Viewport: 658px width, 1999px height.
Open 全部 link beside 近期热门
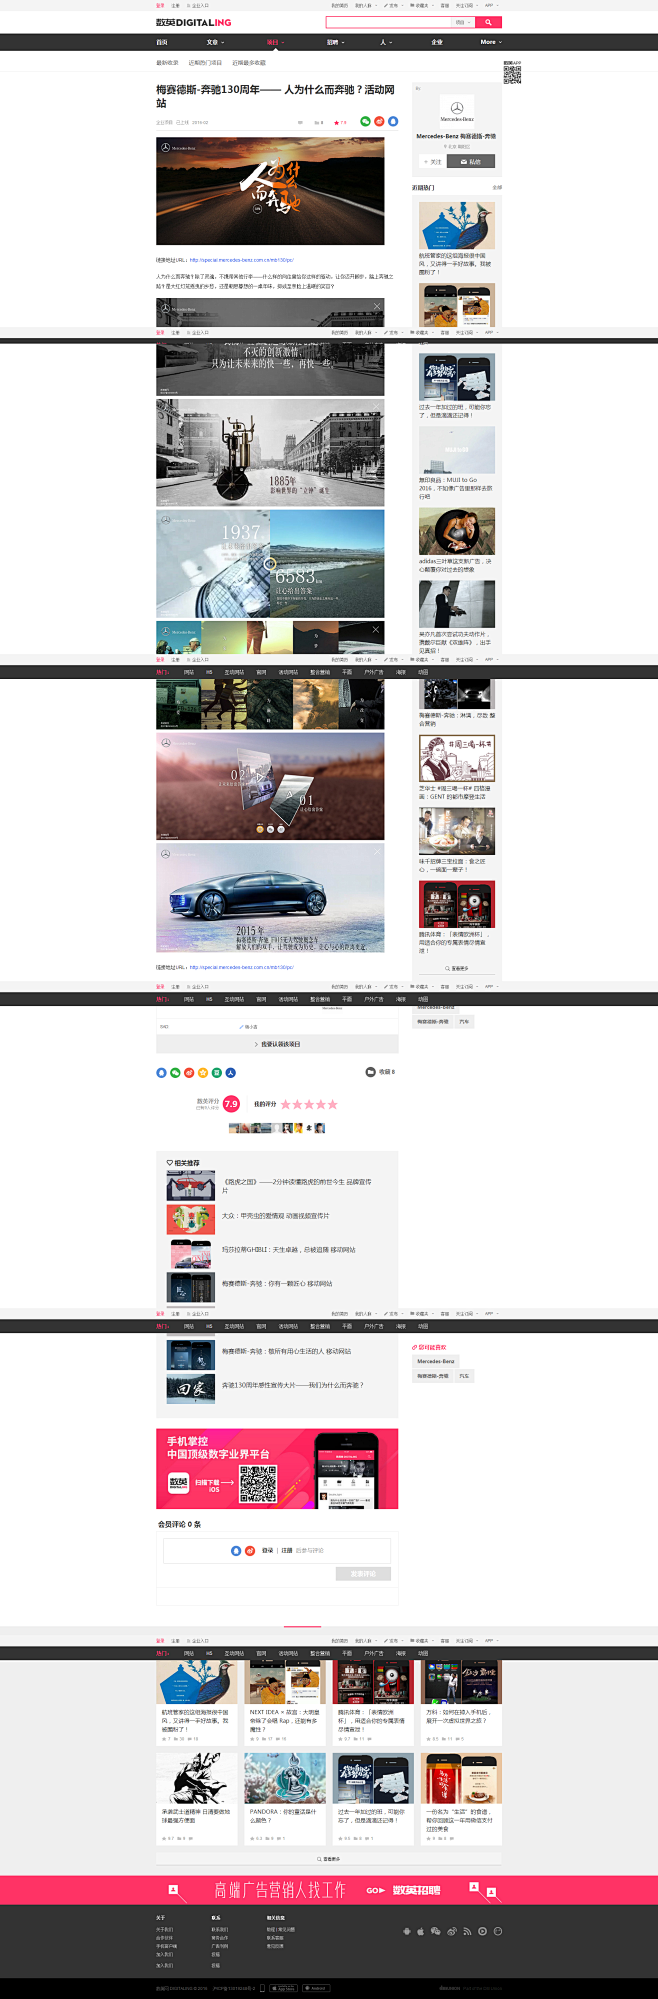pyautogui.click(x=497, y=188)
